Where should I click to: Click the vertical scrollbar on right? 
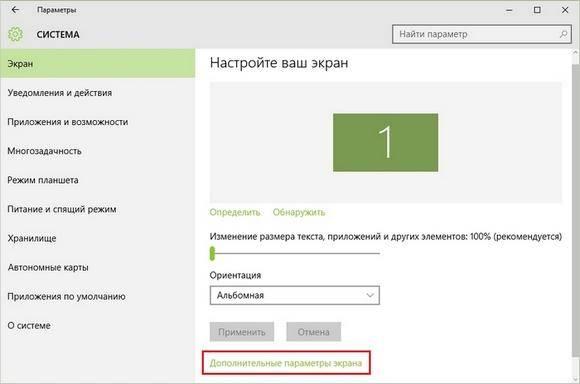[576, 211]
